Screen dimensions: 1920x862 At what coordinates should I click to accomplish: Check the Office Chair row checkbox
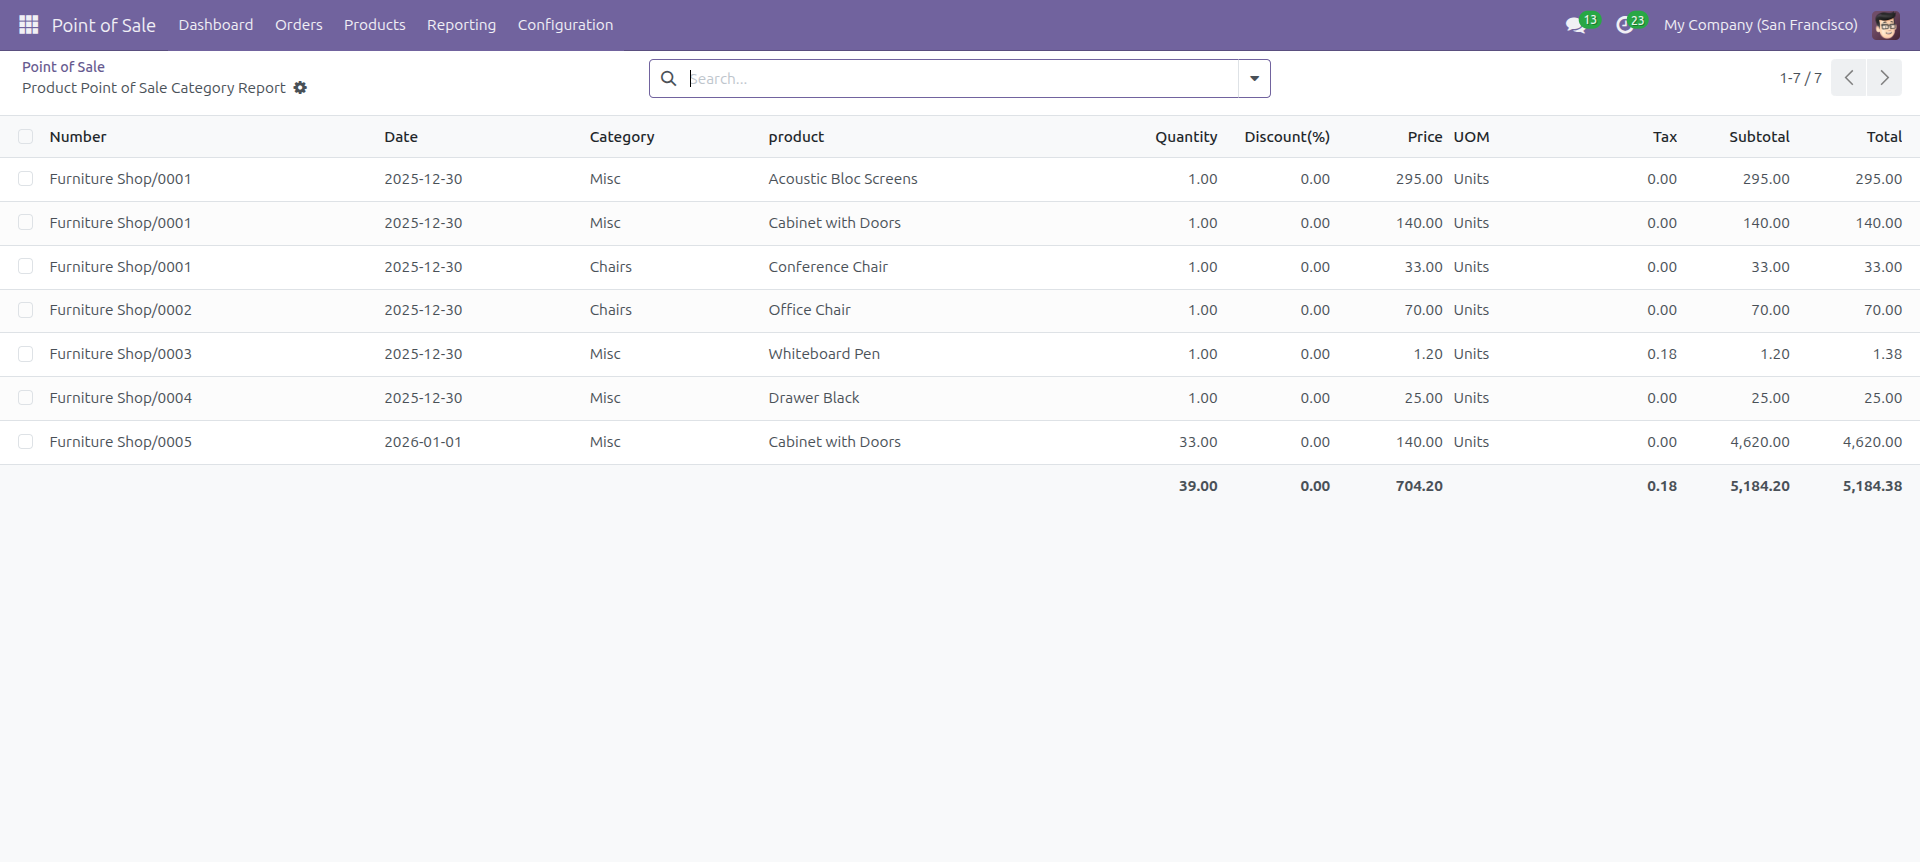[26, 310]
